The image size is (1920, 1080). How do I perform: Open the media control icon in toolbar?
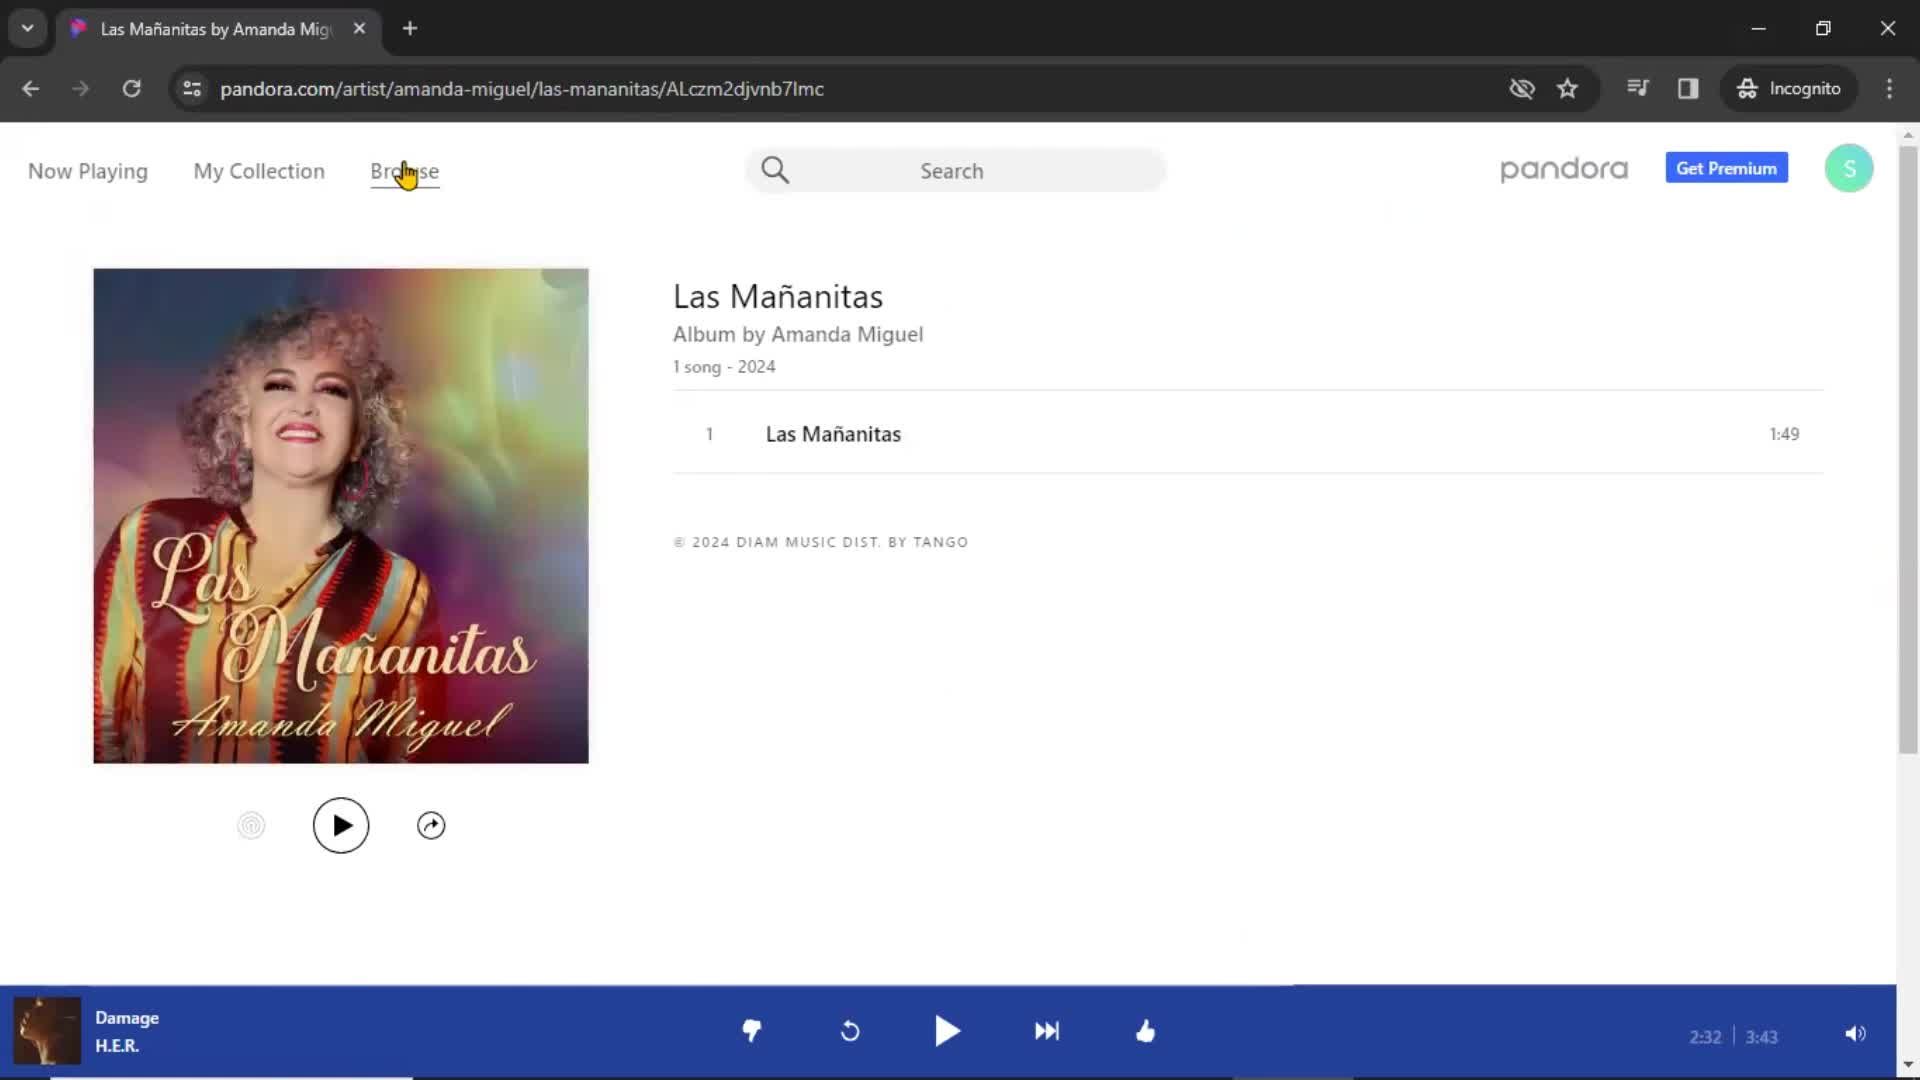[x=1638, y=88]
